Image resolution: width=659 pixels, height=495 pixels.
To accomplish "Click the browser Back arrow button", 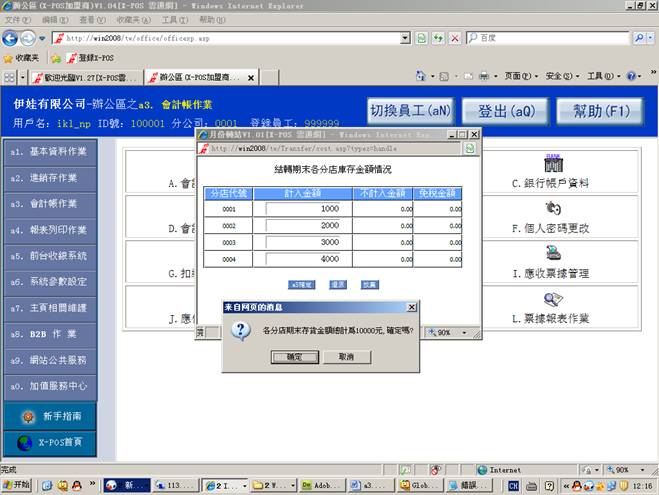I will click(11, 38).
